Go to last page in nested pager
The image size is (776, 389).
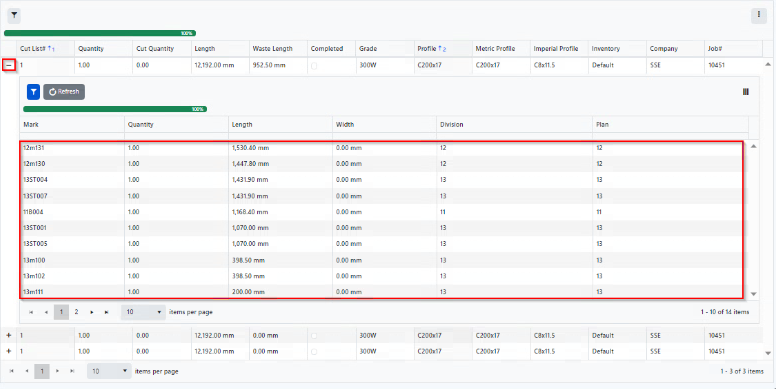coord(106,312)
